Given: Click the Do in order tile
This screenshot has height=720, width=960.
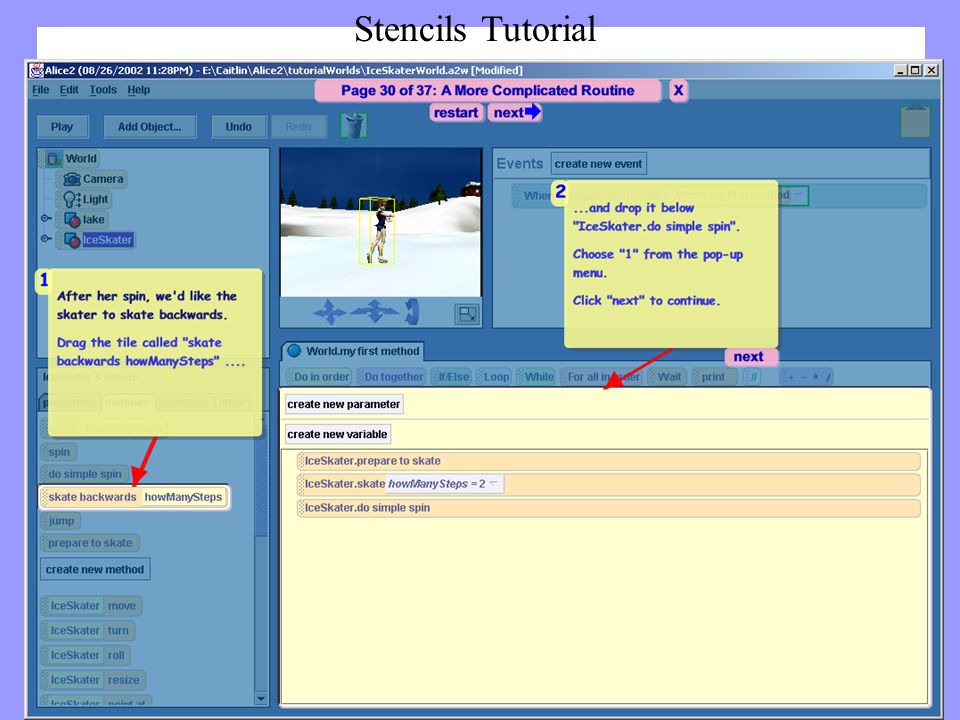Looking at the screenshot, I should [x=318, y=377].
